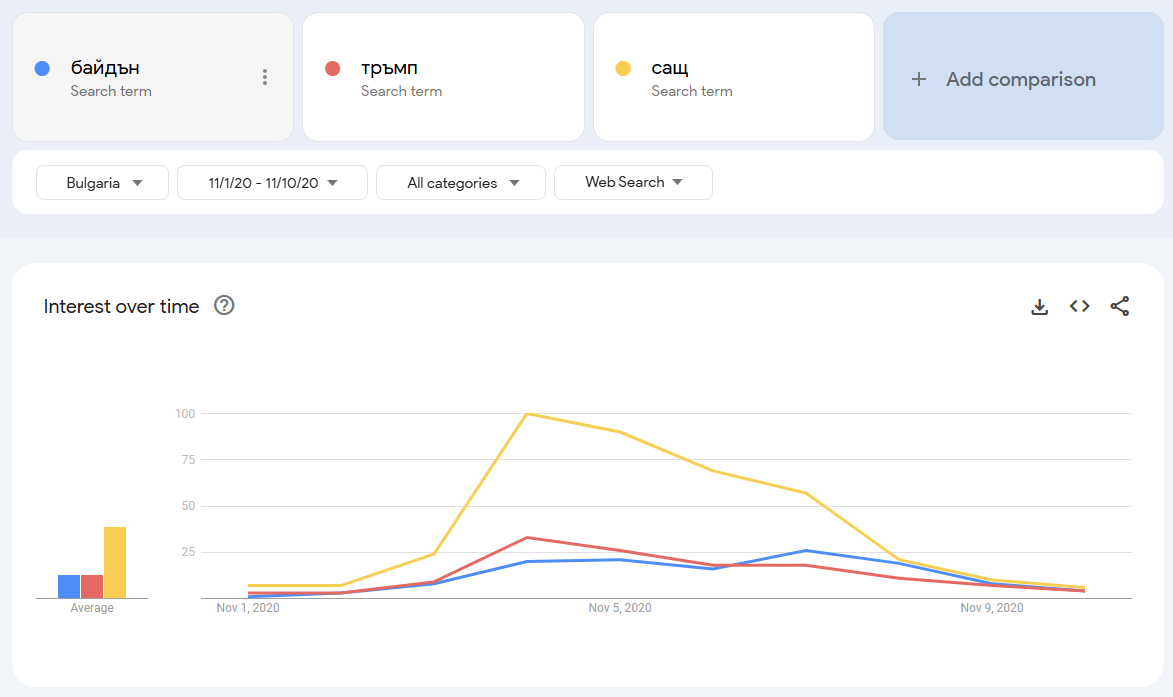Image resolution: width=1173 pixels, height=697 pixels.
Task: Click the blue dot beside байдън
Action: [42, 69]
